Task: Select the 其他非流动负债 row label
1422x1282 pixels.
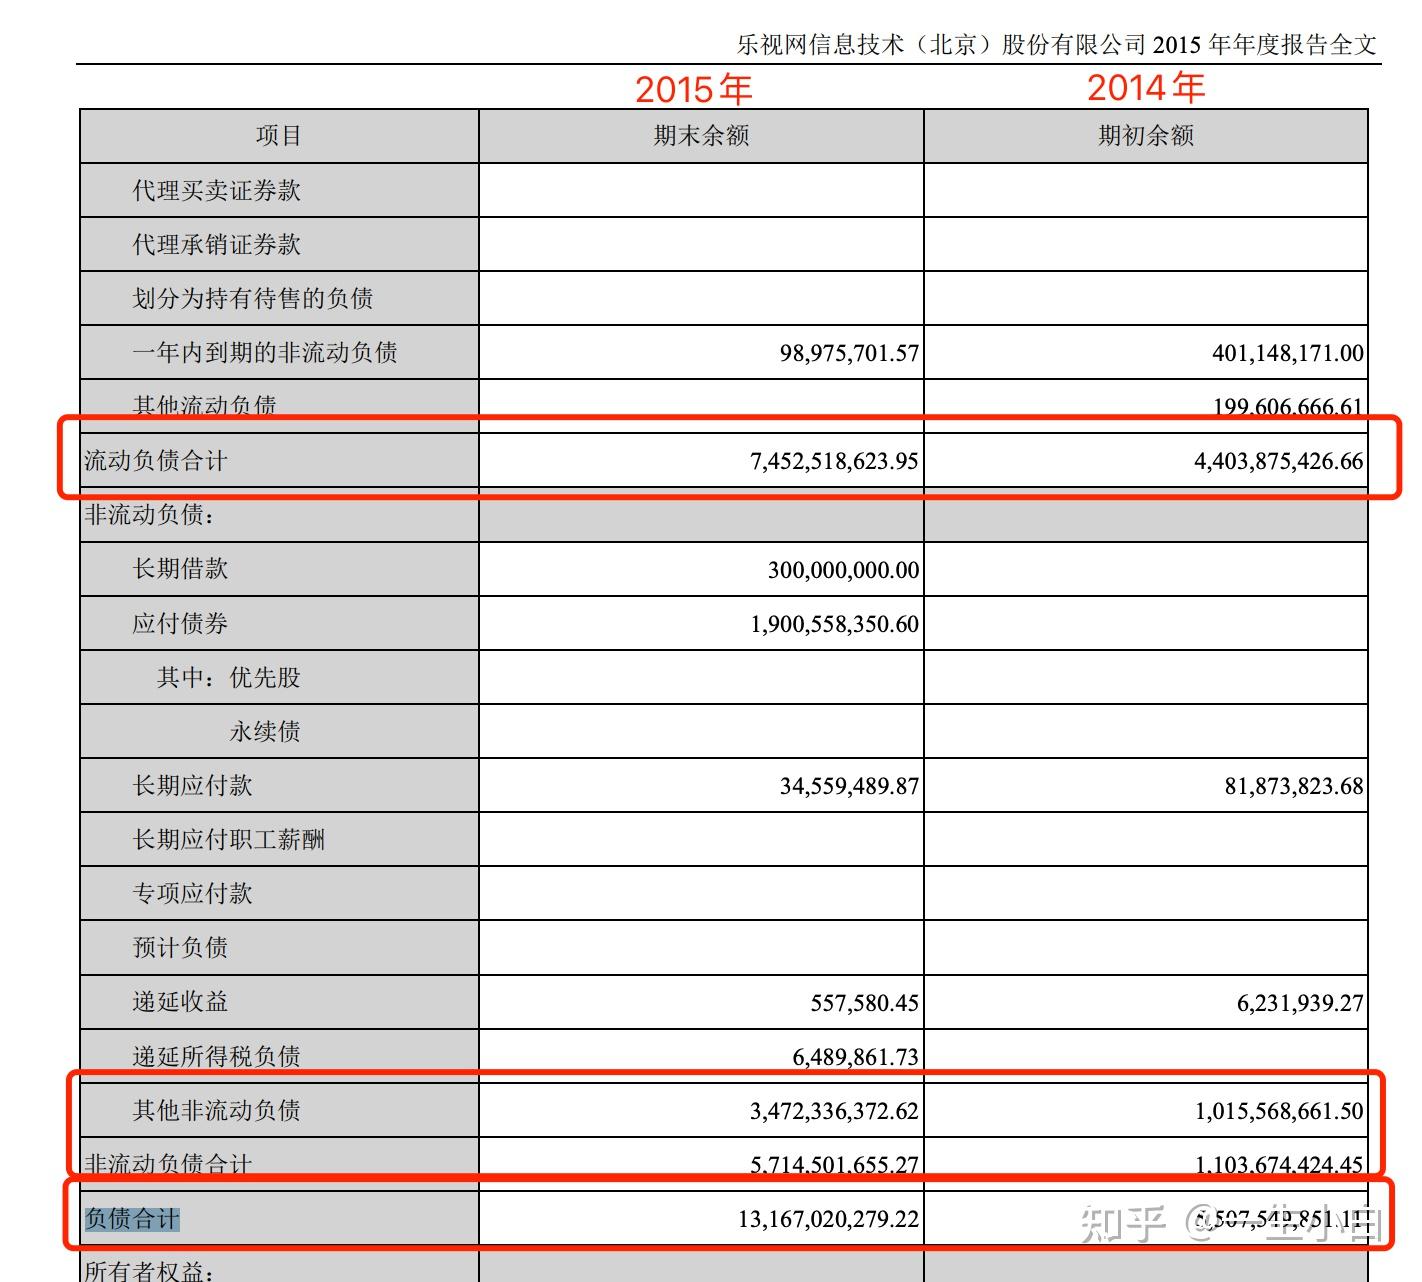Action: point(216,1111)
